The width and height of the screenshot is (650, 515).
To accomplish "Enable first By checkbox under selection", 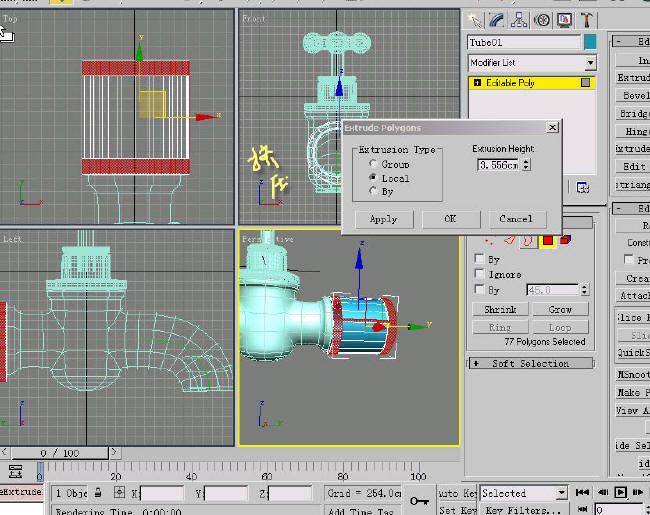I will [479, 259].
